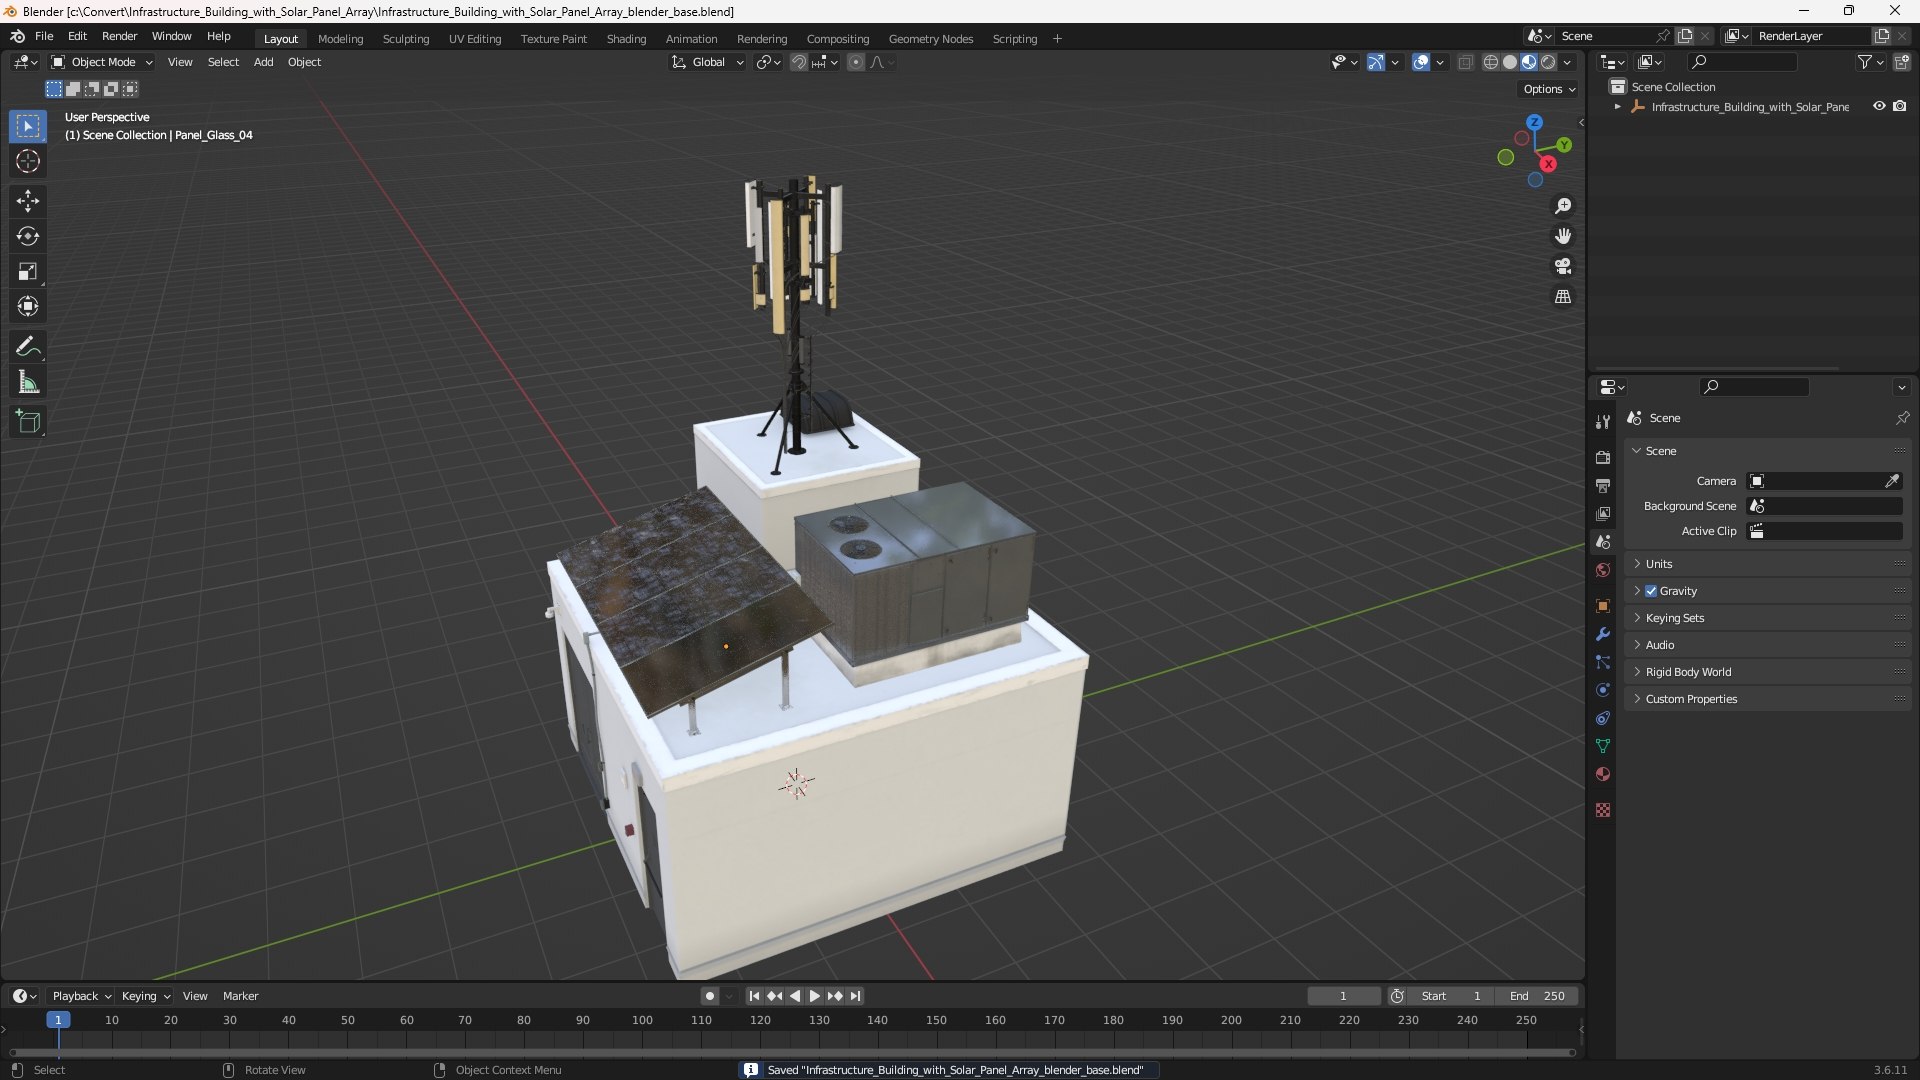Hide the Infrastructure_Building collection in viewport

pyautogui.click(x=1879, y=106)
